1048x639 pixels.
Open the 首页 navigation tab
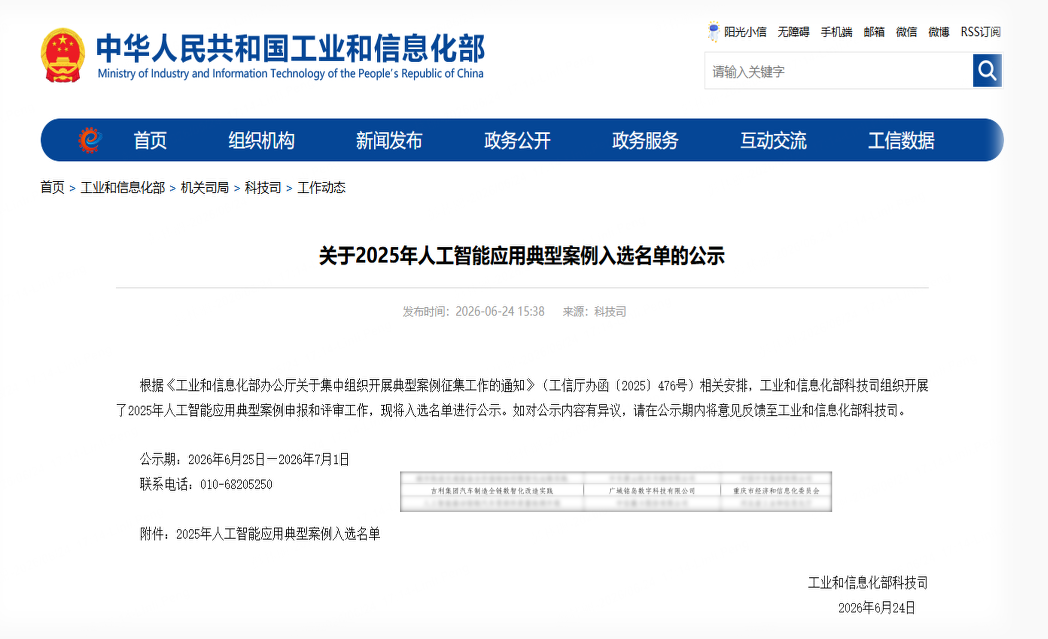tap(150, 140)
